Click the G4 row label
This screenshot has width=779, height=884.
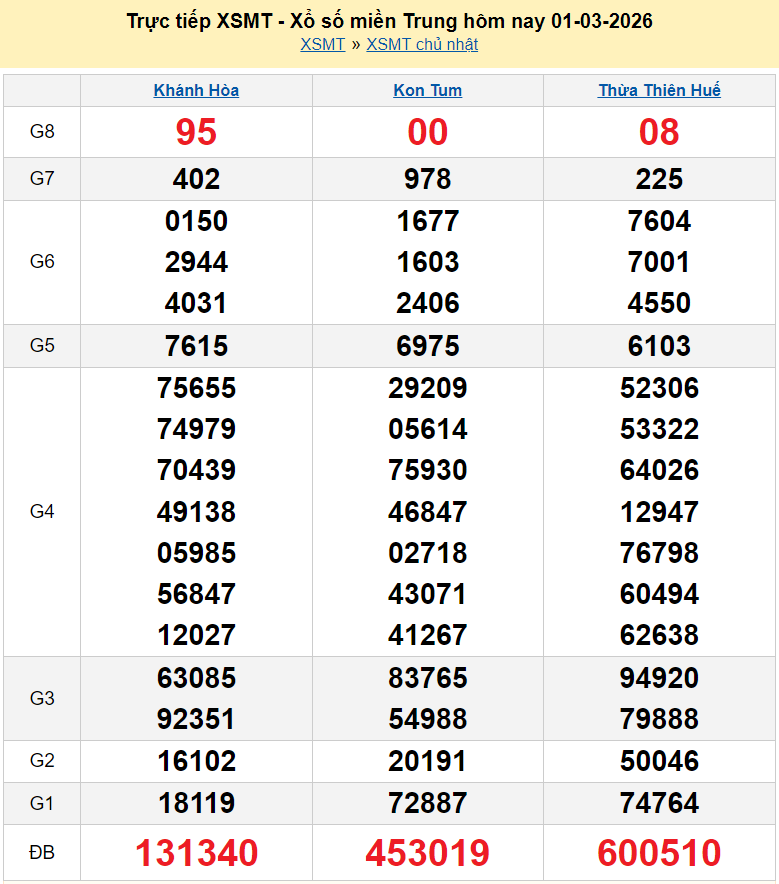pos(42,512)
